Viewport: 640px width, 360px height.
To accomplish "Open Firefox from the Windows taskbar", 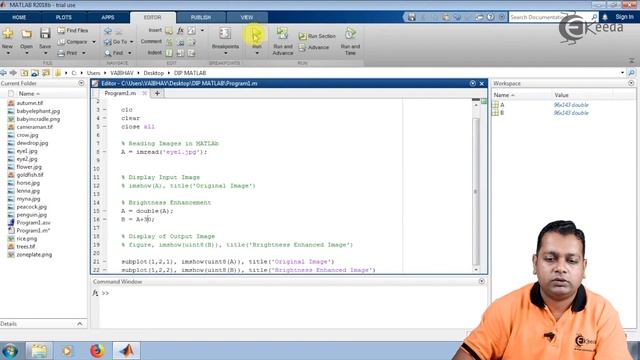I will tap(97, 351).
